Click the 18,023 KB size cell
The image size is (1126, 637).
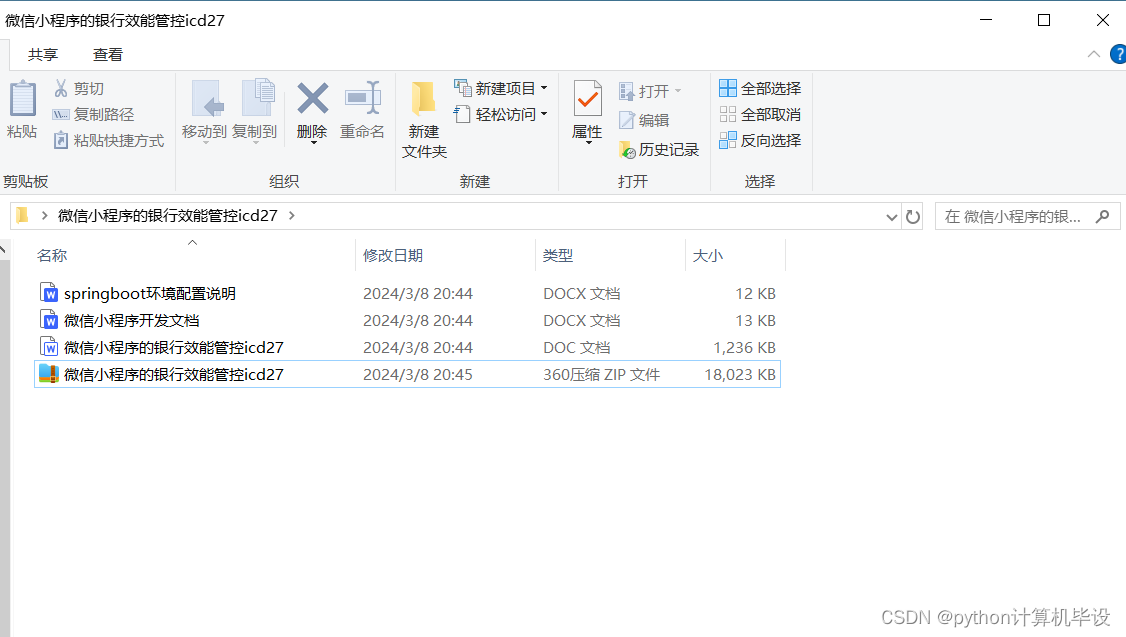740,374
